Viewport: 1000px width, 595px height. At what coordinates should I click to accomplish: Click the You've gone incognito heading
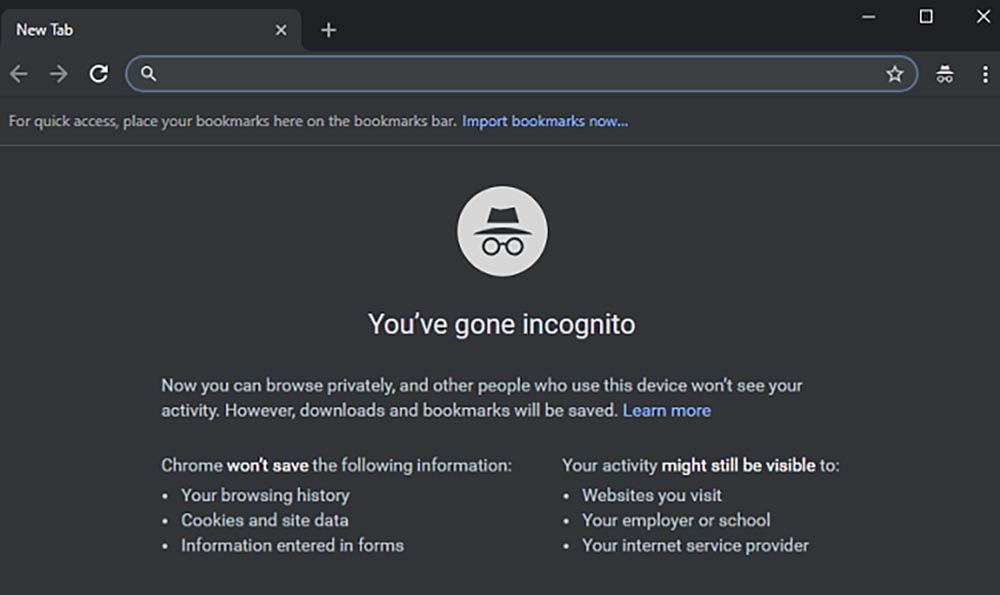[501, 325]
